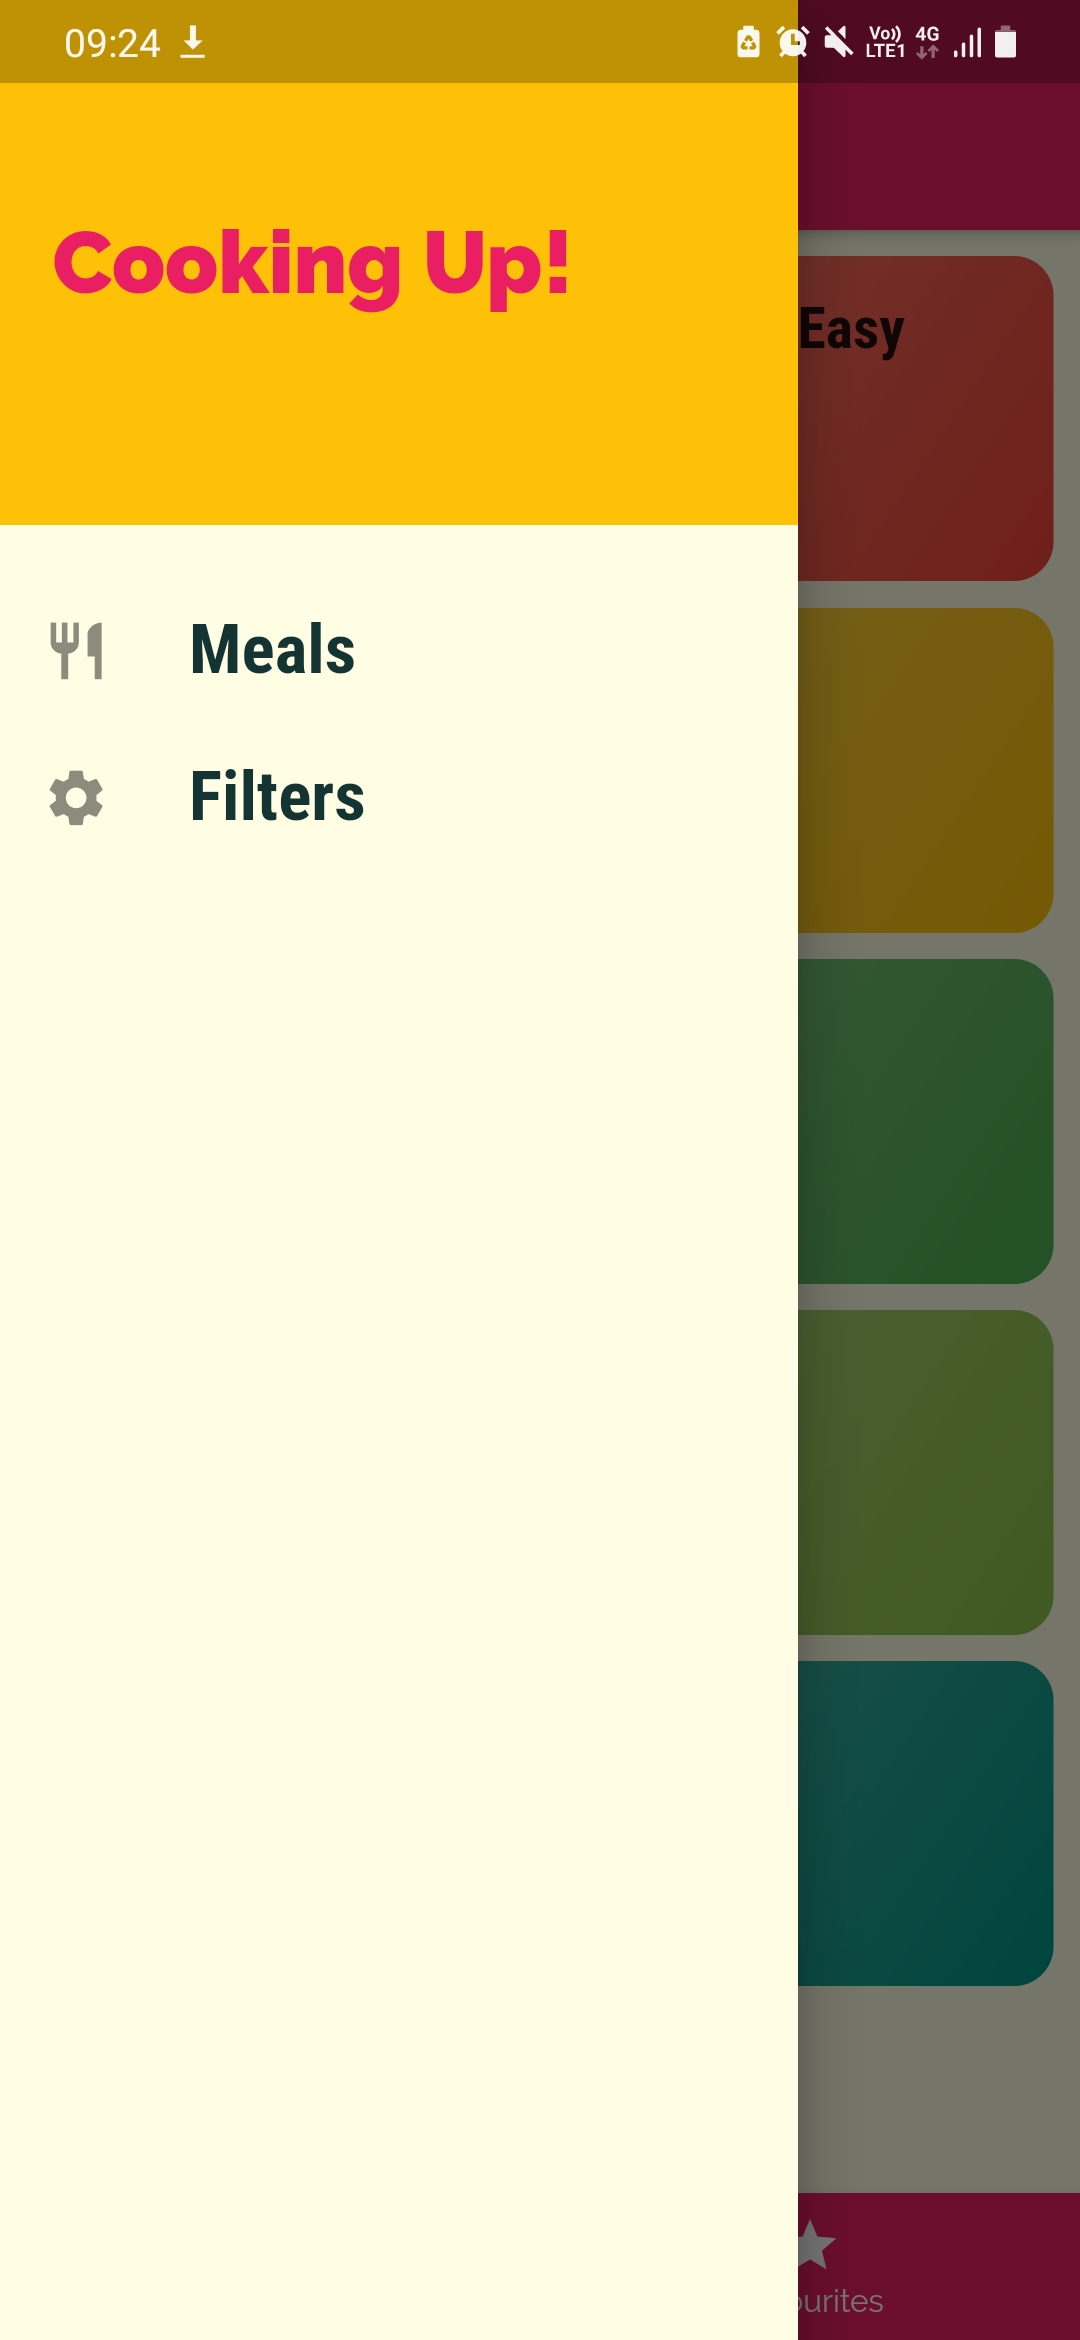The width and height of the screenshot is (1080, 2340).
Task: Tap the 09:24 clock in status bar
Action: coord(112,43)
